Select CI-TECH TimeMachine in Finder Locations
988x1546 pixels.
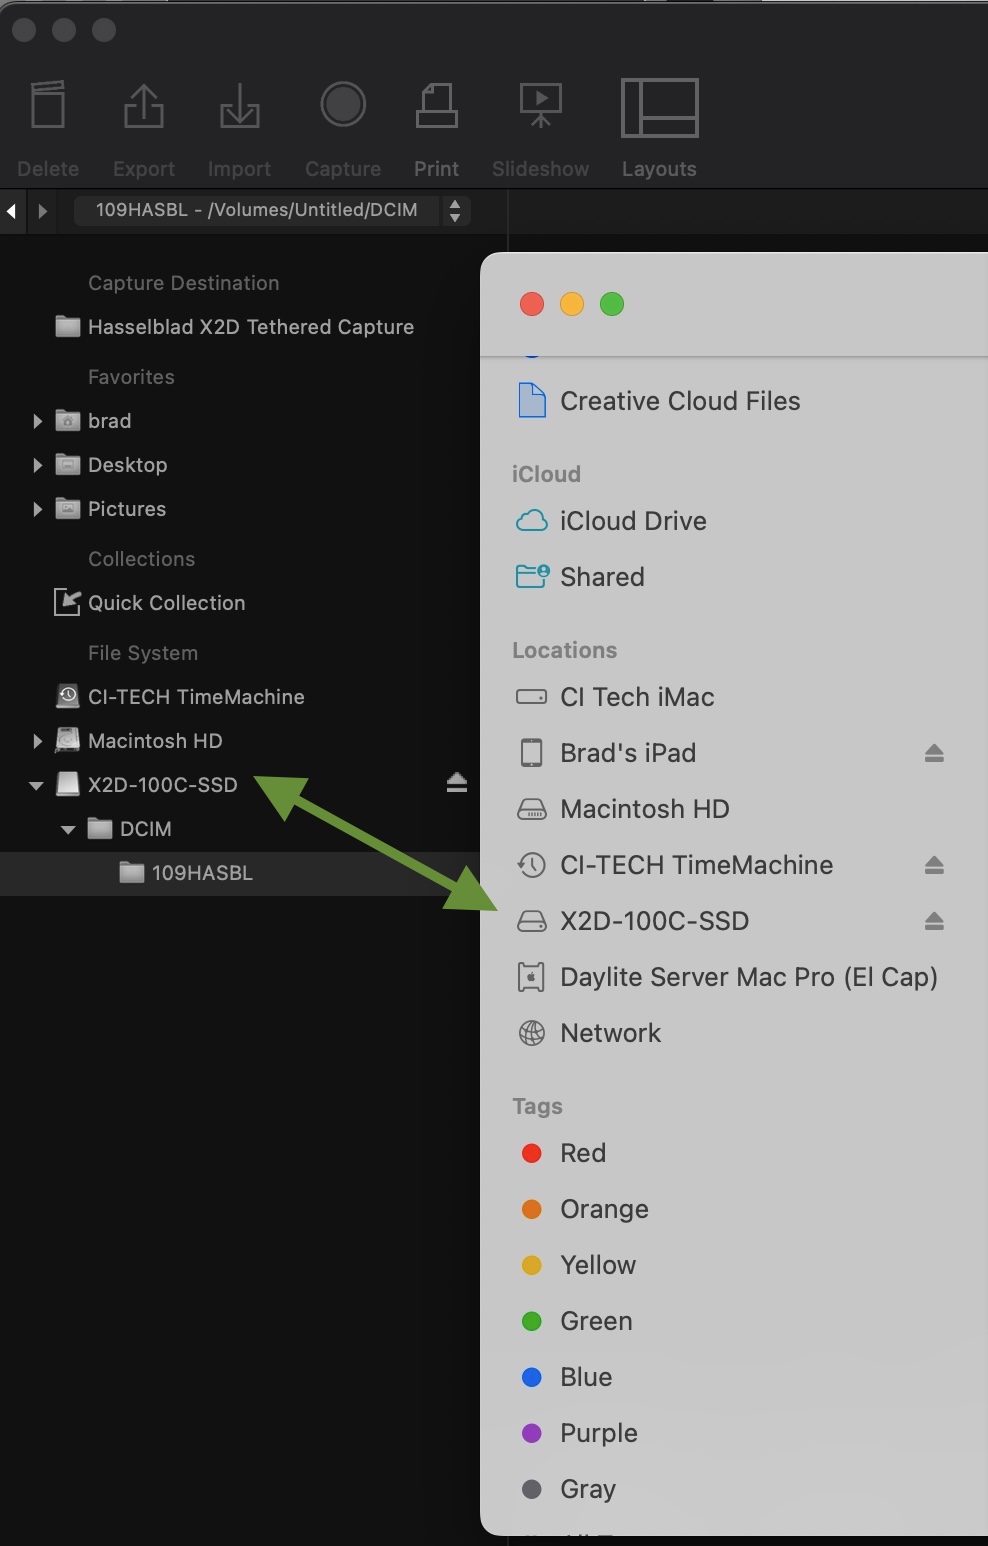pyautogui.click(x=697, y=865)
